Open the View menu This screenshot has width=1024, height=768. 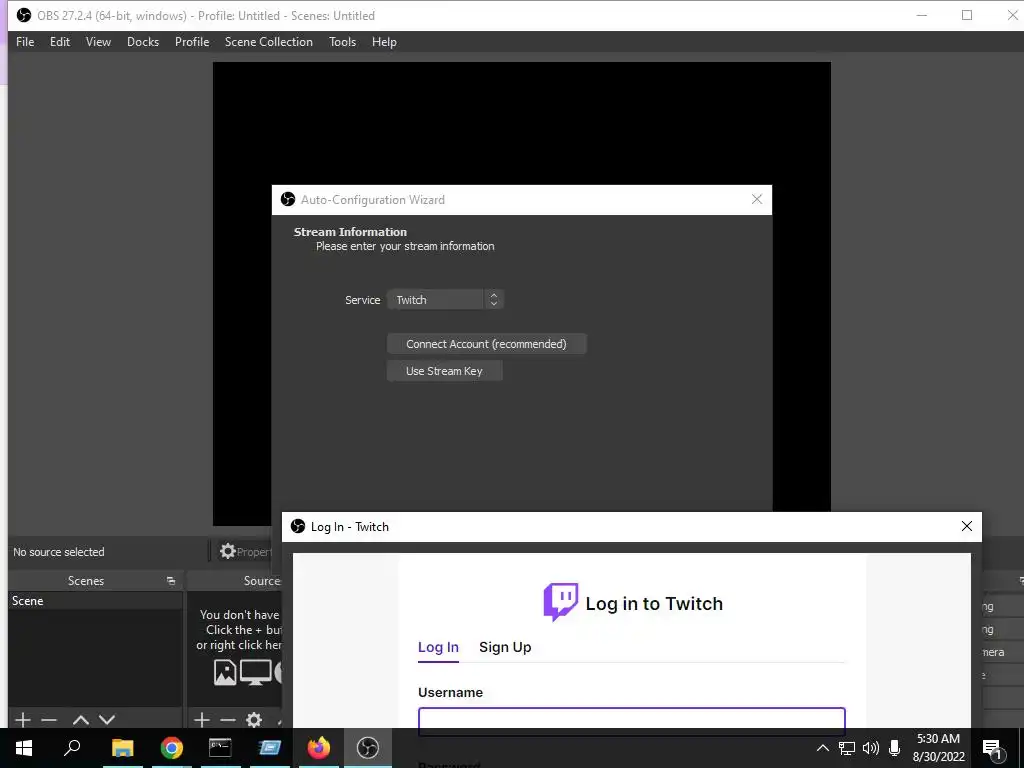pos(98,42)
